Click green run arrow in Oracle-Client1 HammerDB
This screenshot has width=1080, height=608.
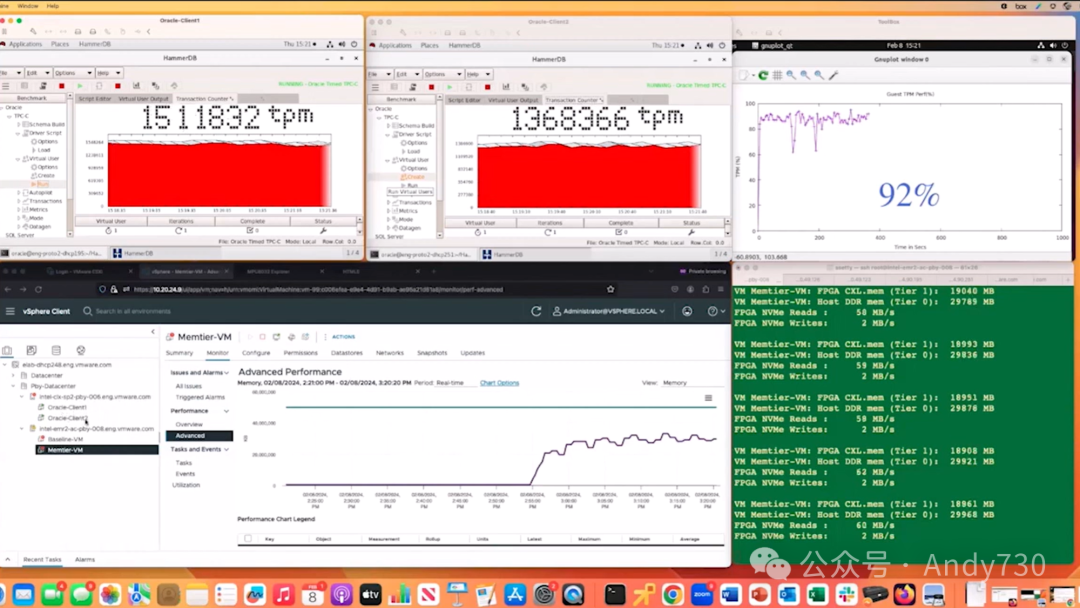(x=80, y=86)
